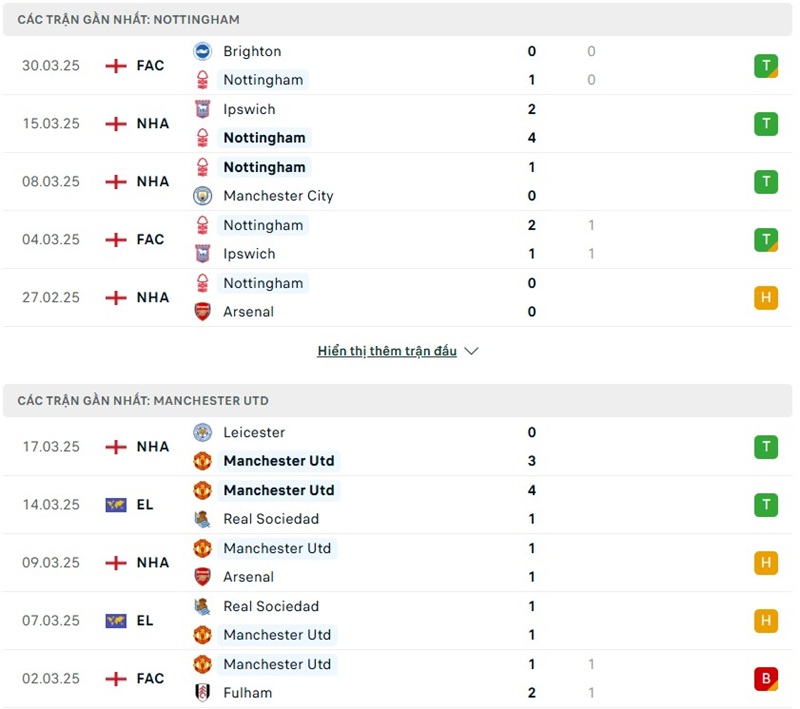Open Manchester Utd vs Real Sociedad 14.03.25
The height and width of the screenshot is (709, 800).
400,505
